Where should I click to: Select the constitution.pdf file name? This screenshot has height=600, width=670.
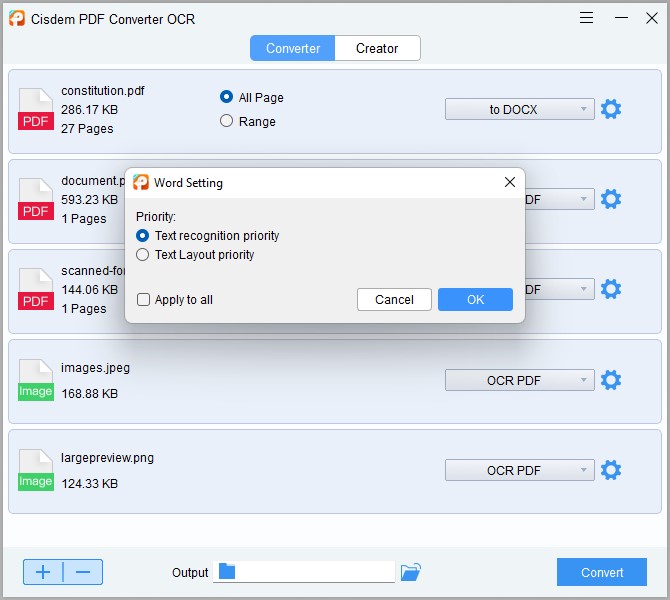click(103, 91)
